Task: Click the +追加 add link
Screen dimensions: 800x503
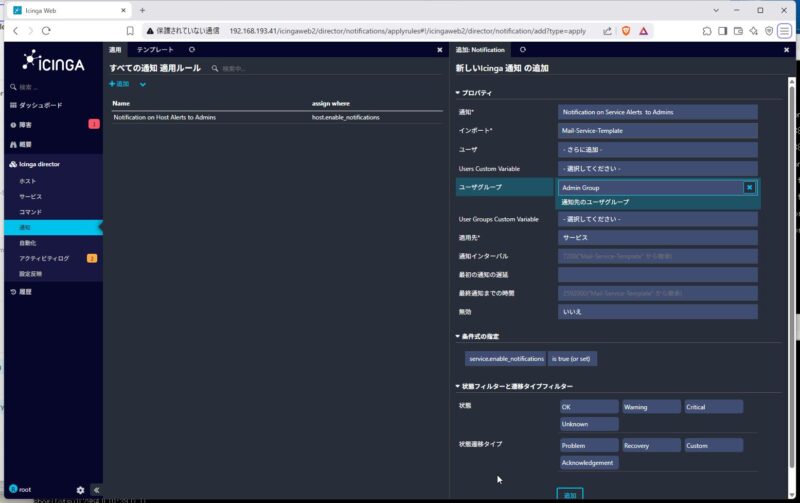Action: [x=119, y=84]
